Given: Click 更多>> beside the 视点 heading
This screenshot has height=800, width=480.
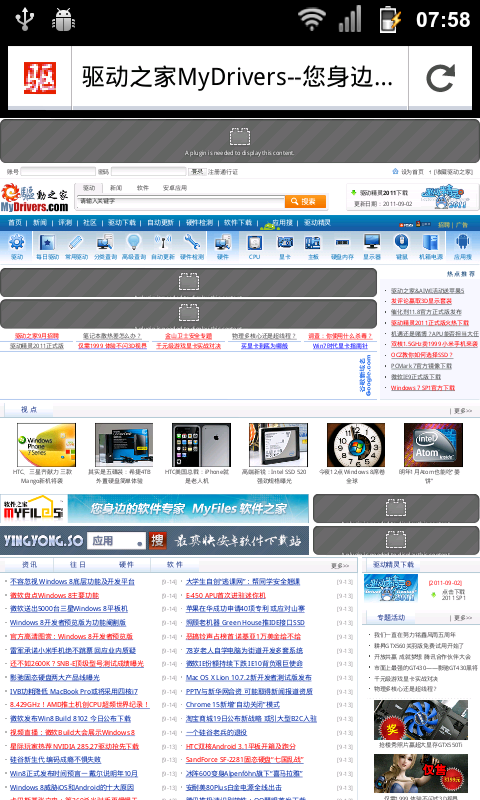Looking at the screenshot, I should pyautogui.click(x=463, y=410).
